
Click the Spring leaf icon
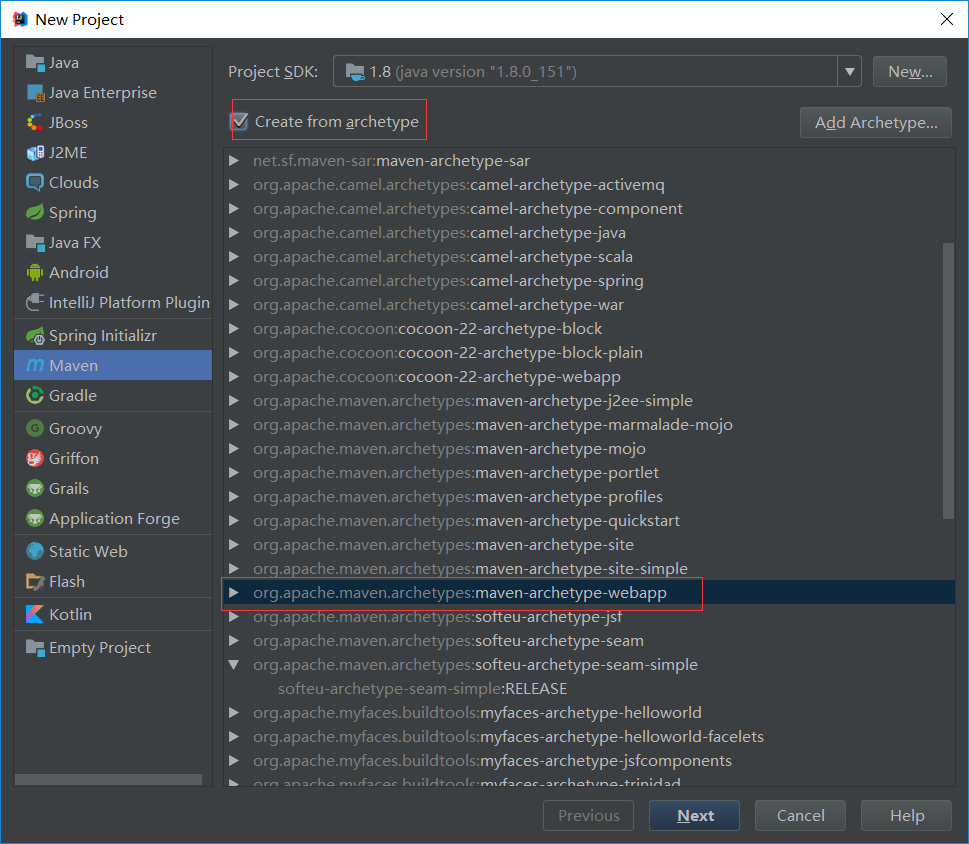(x=35, y=213)
